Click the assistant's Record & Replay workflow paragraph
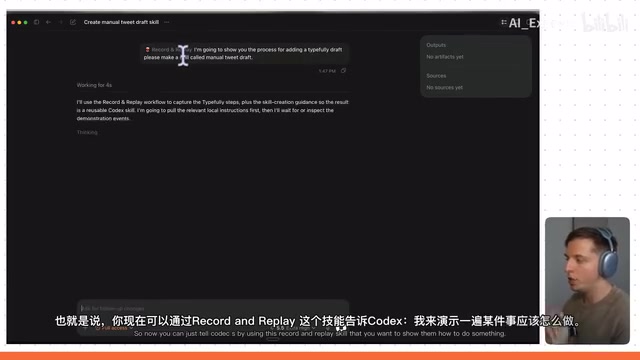 (x=213, y=110)
